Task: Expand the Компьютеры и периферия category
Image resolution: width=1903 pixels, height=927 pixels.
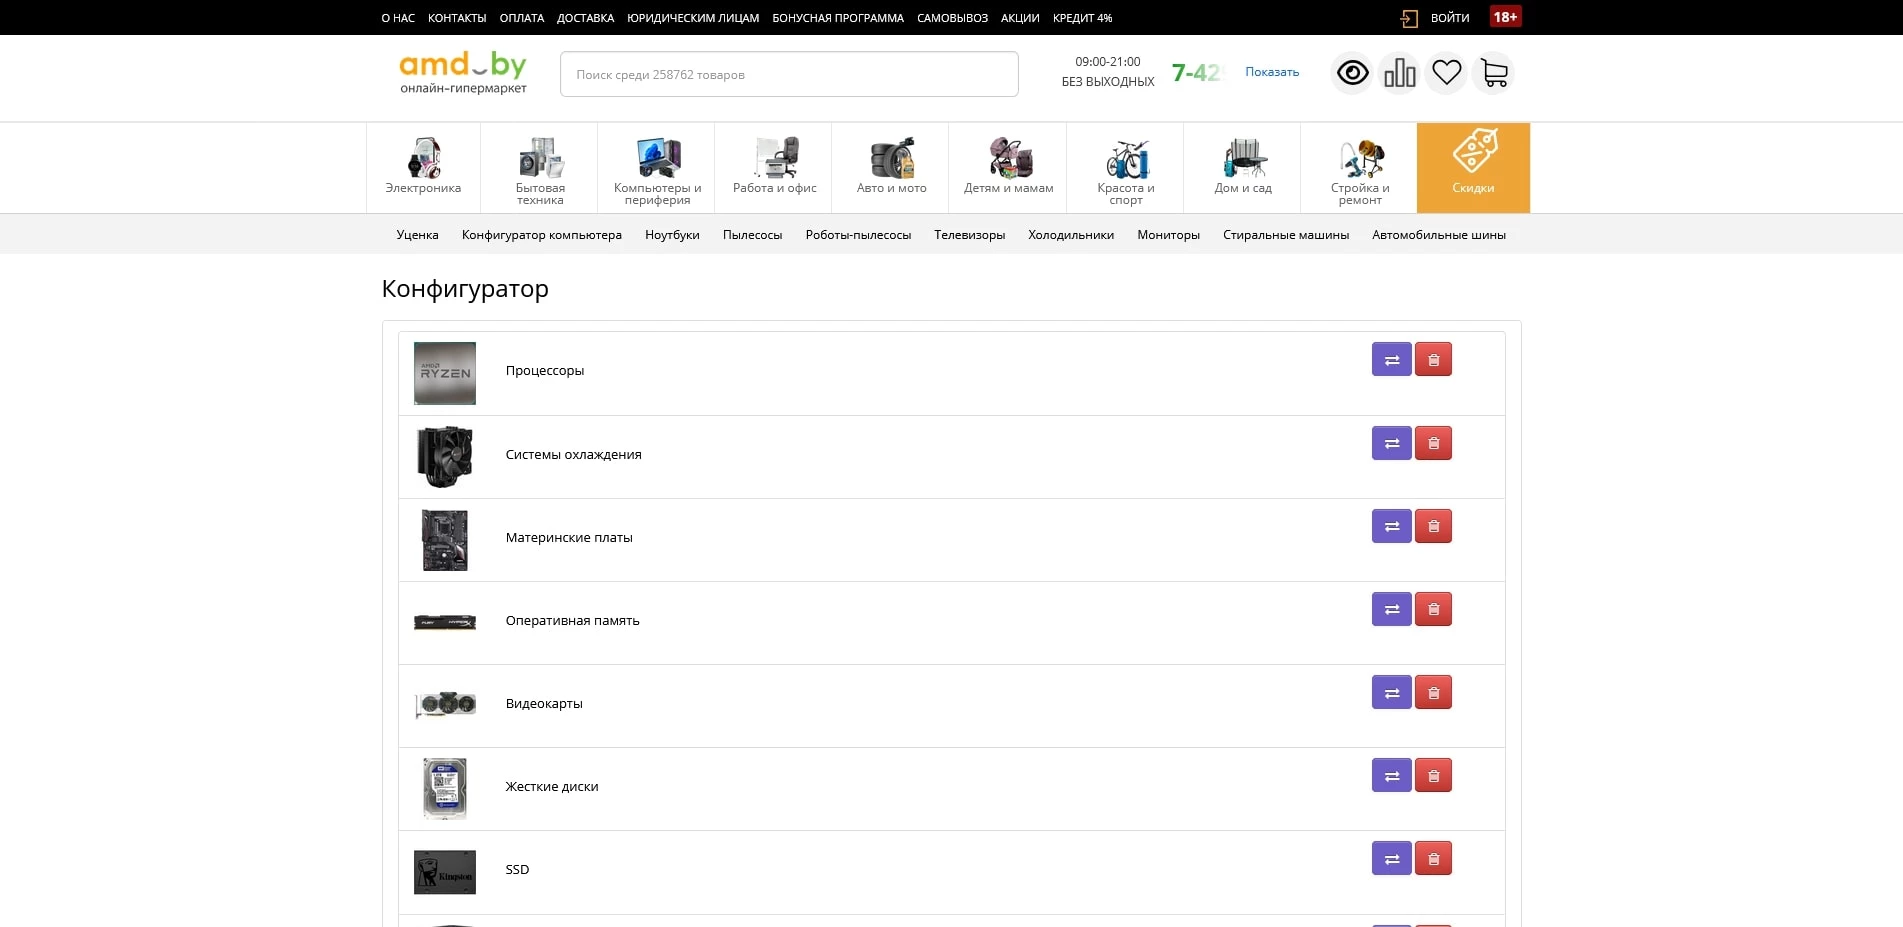Action: 657,168
